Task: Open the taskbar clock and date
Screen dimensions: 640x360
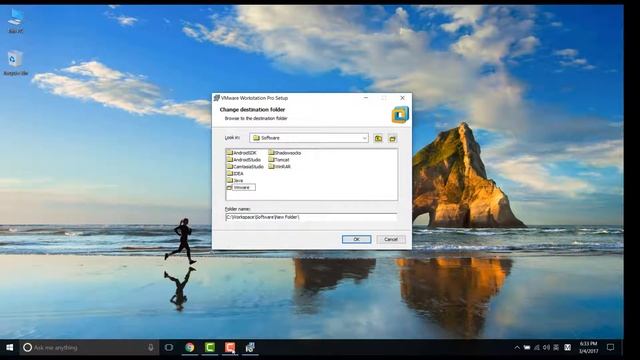Action: (588, 347)
